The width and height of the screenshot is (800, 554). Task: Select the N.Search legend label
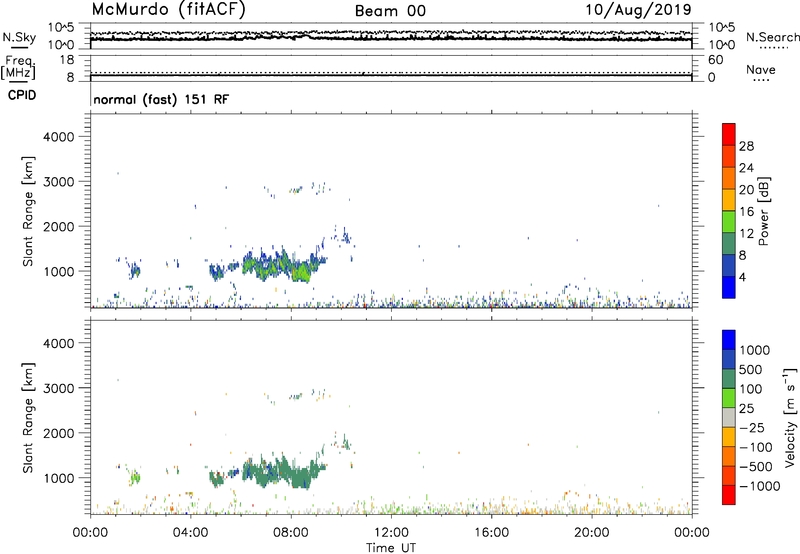pyautogui.click(x=773, y=37)
